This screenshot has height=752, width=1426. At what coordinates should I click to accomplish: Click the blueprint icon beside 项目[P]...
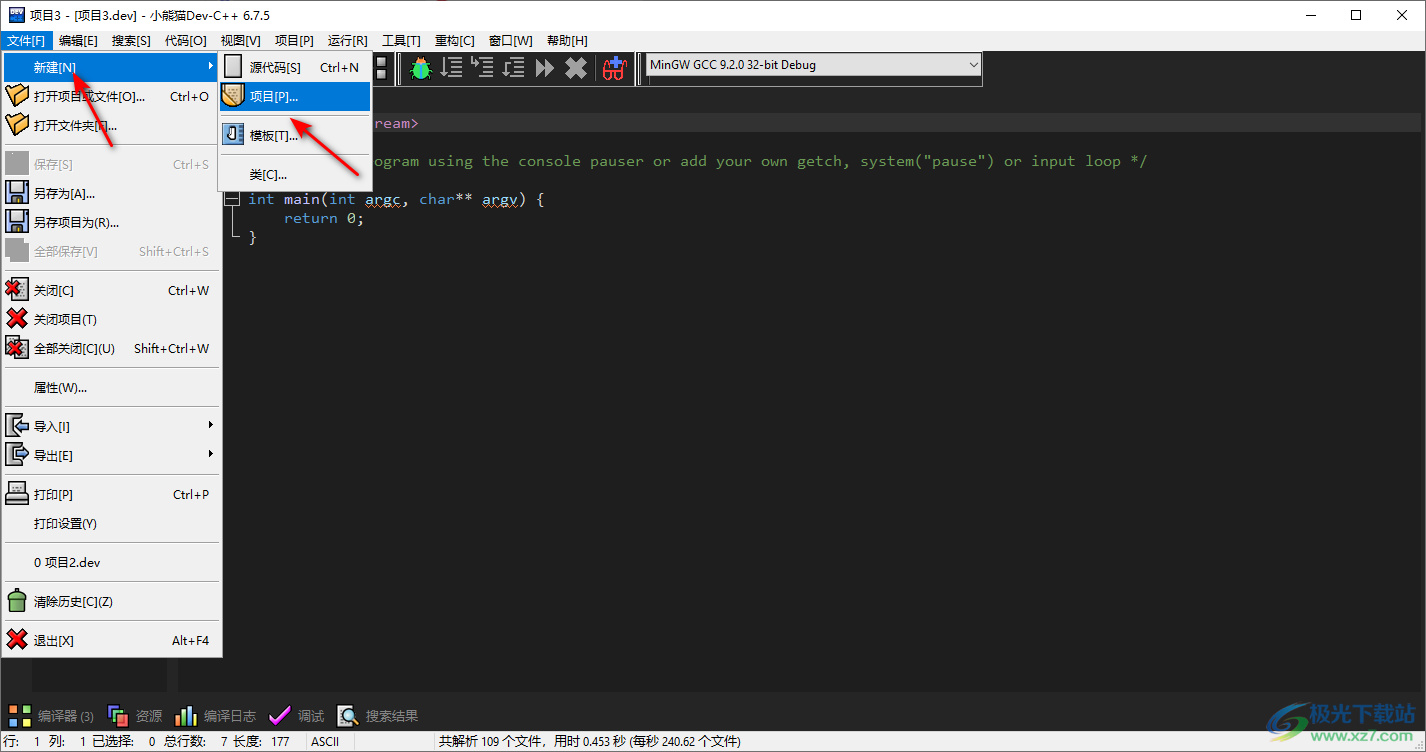[x=233, y=96]
